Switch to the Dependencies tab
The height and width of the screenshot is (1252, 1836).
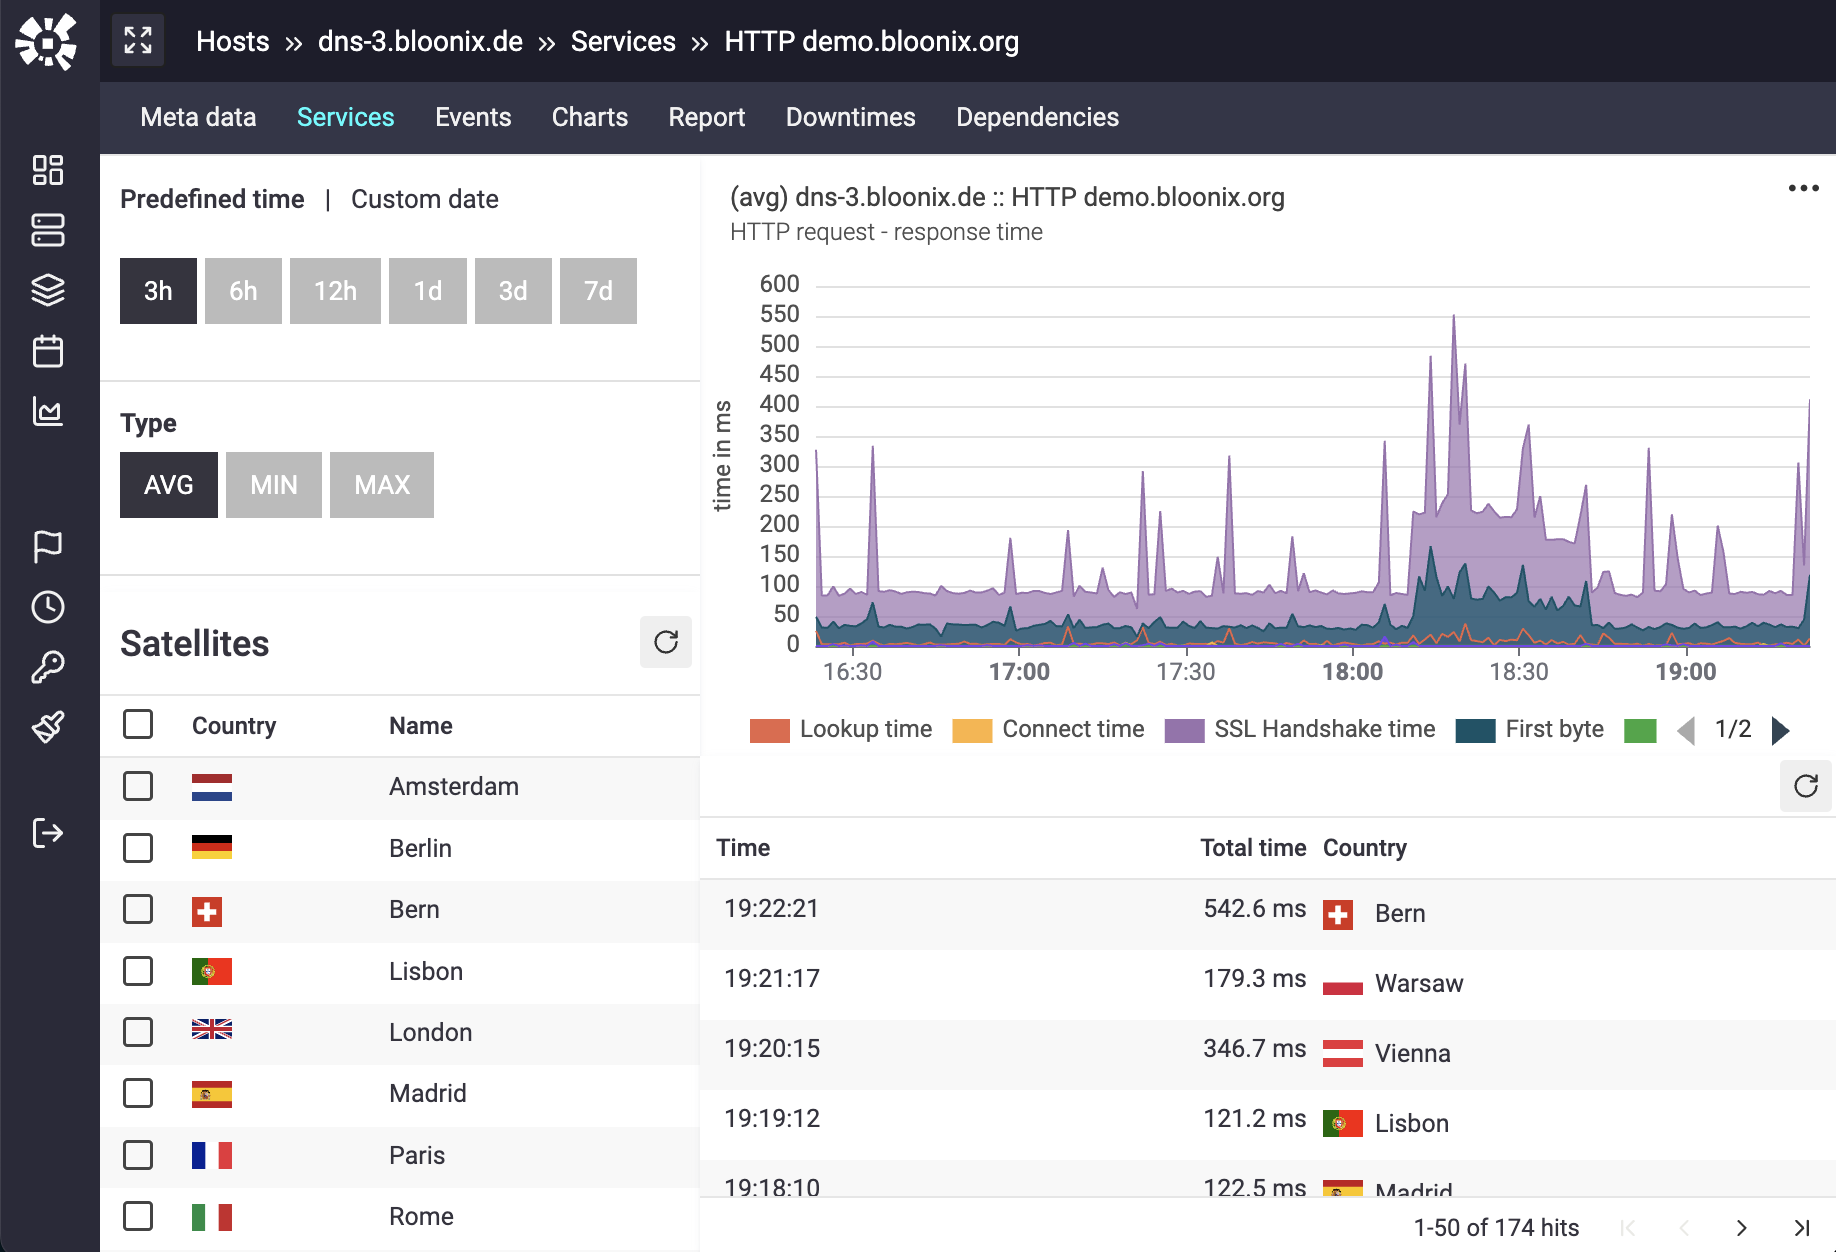point(1038,117)
